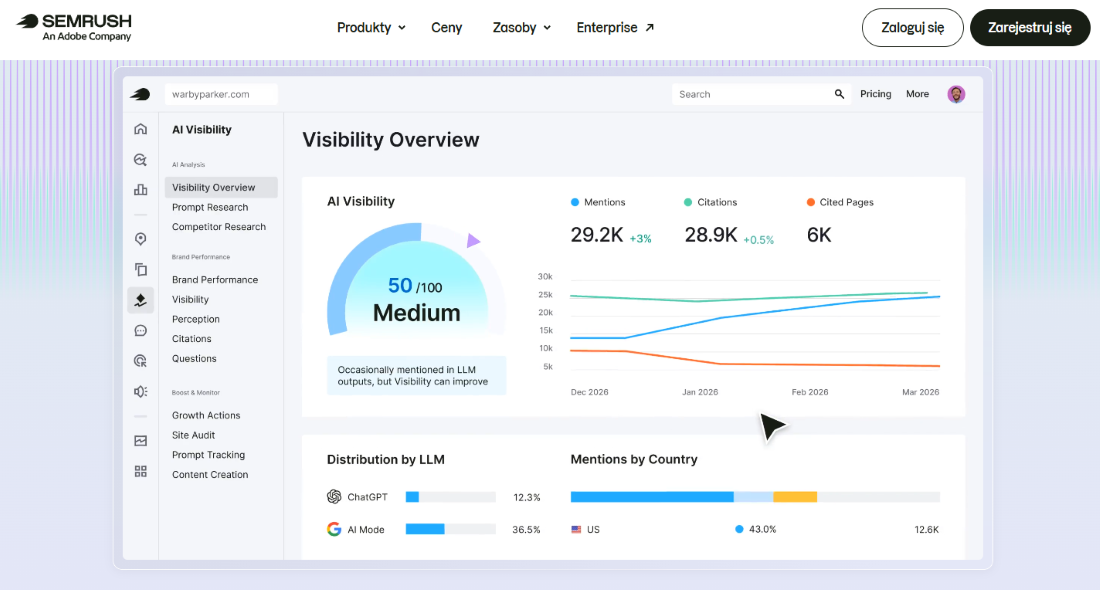
Task: Click the 28.9K citations value
Action: pyautogui.click(x=711, y=235)
